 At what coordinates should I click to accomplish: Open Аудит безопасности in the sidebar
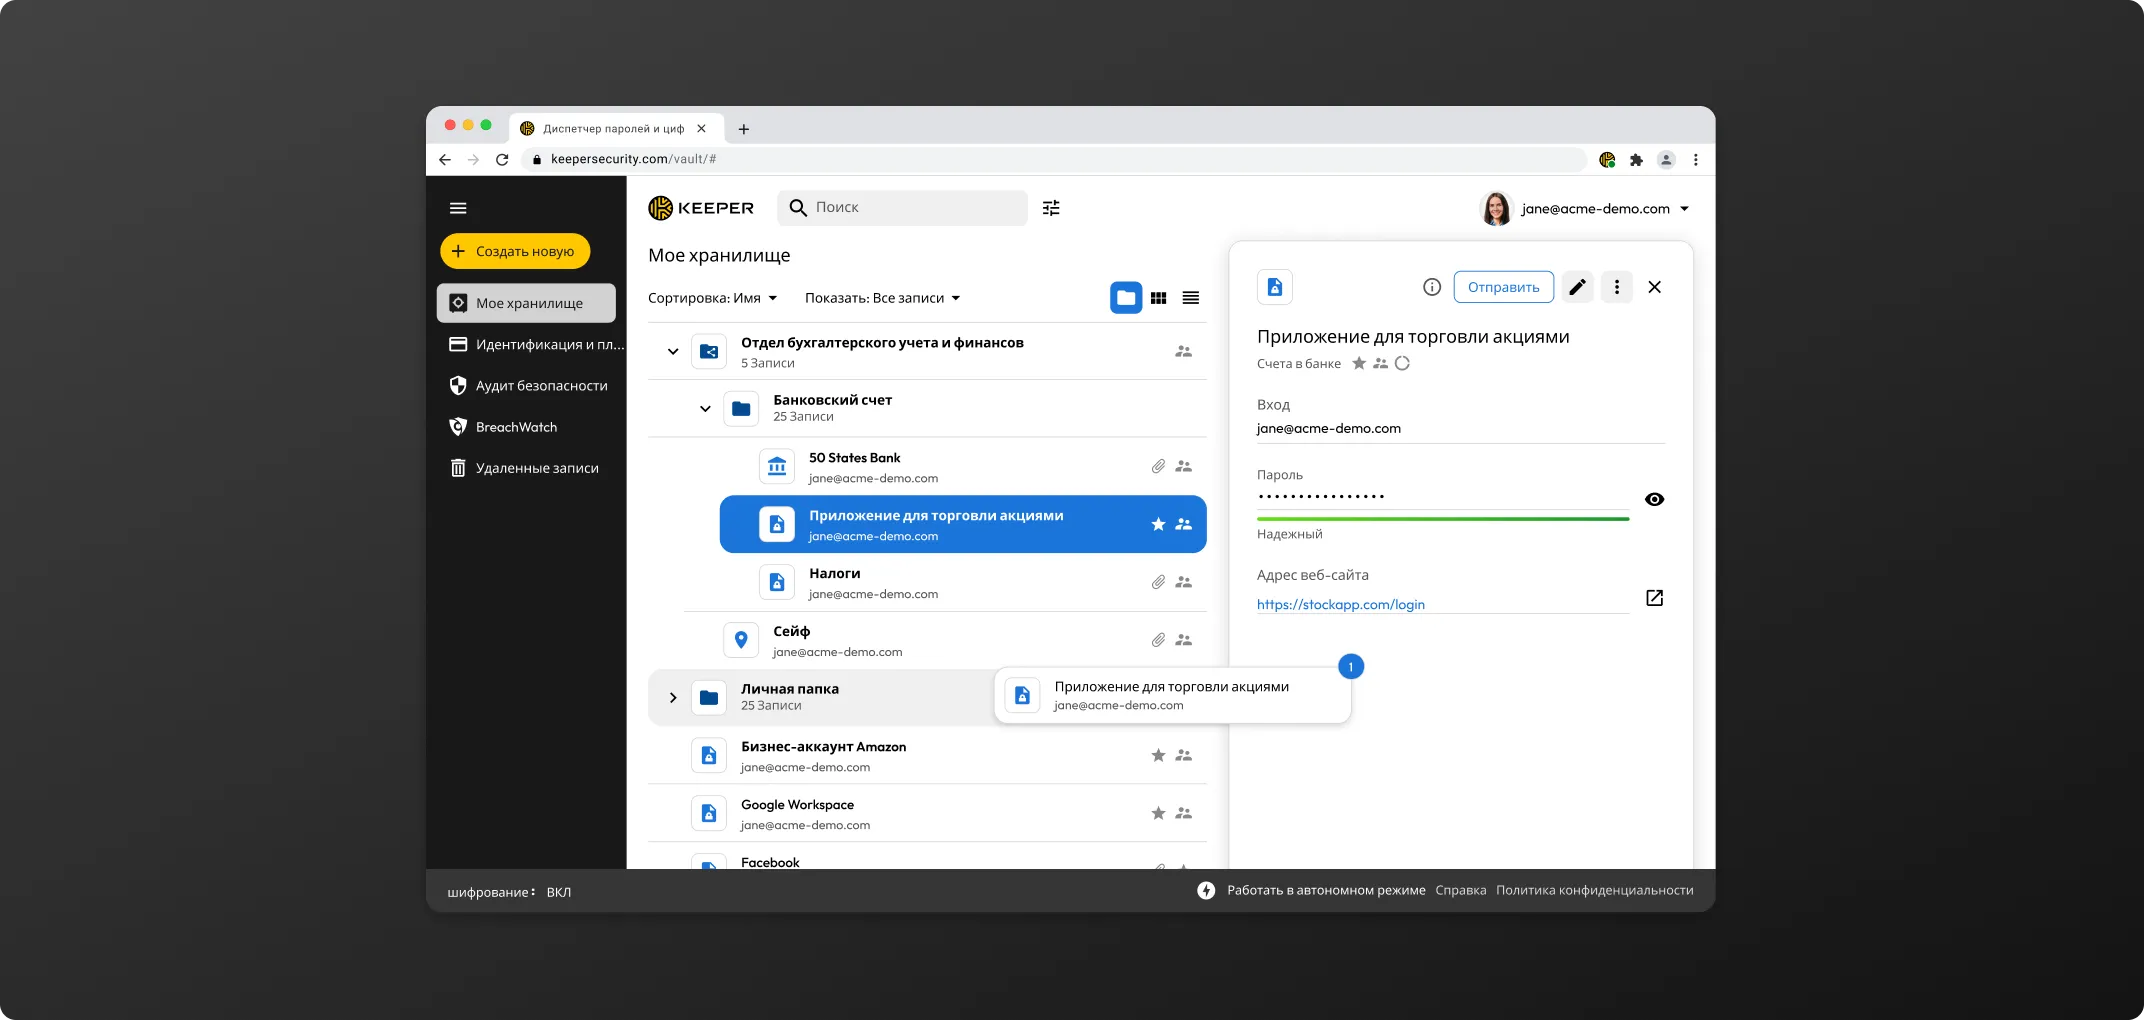(x=528, y=385)
